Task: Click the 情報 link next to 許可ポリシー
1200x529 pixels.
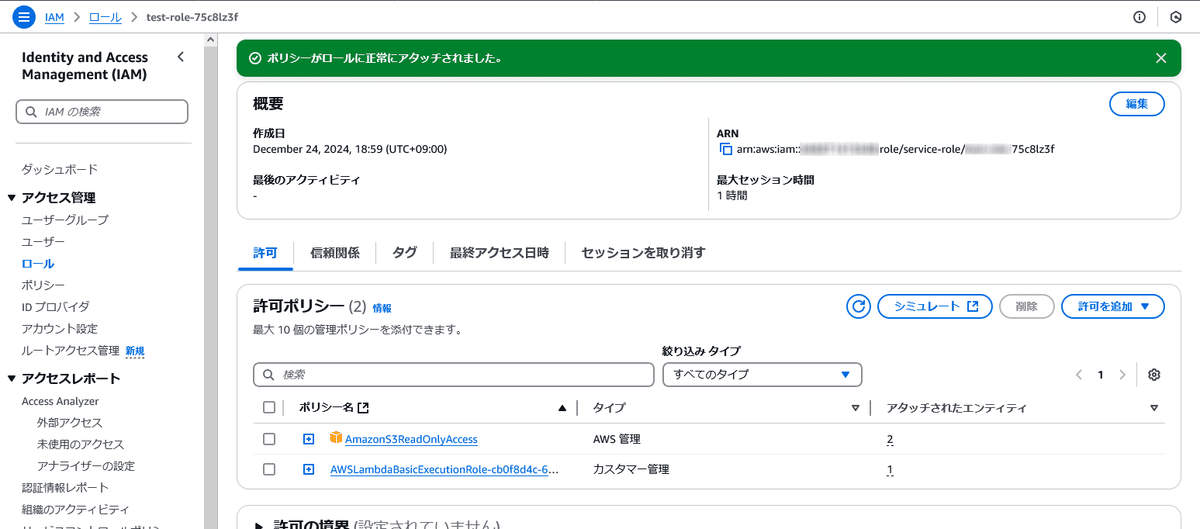Action: coord(382,308)
